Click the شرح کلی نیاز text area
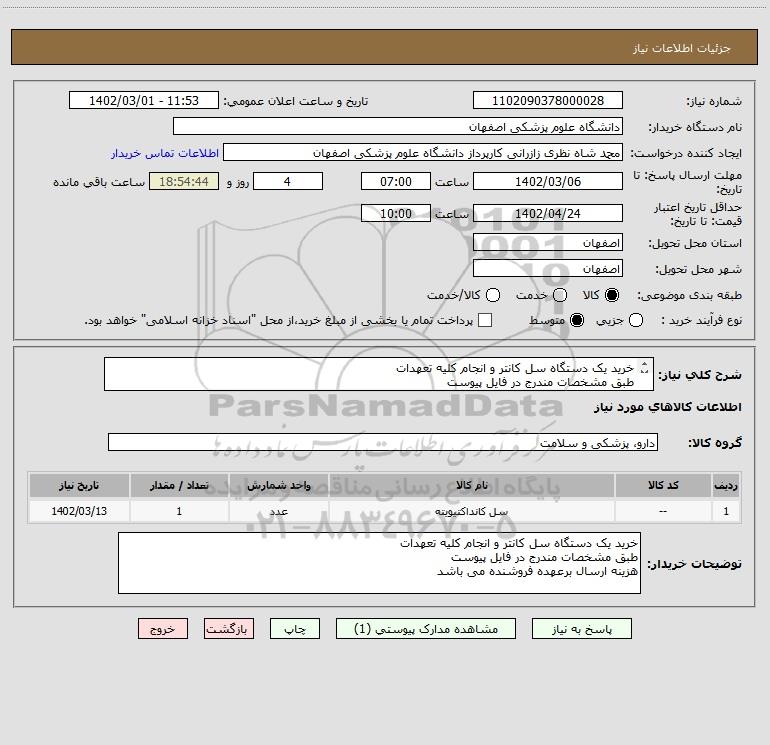 [379, 374]
